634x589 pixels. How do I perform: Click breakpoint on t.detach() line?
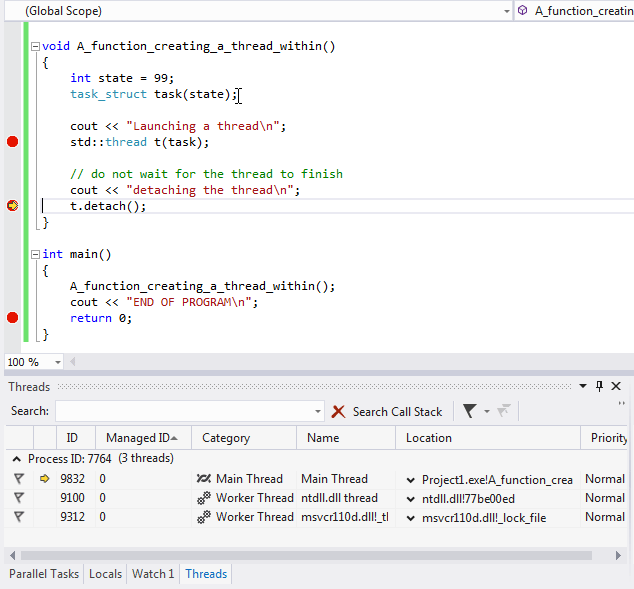[13, 206]
